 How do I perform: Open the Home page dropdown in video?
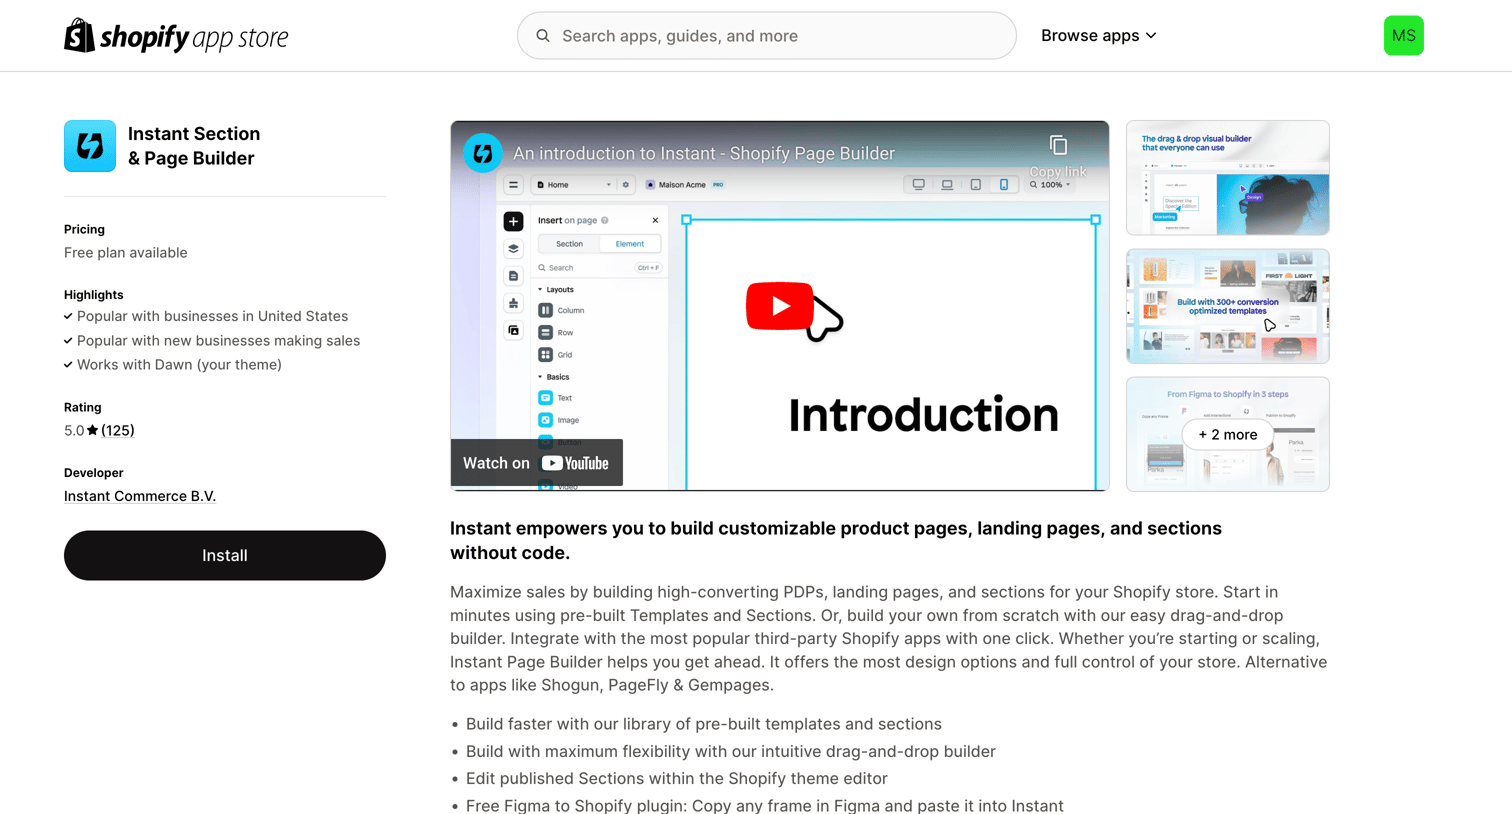pos(574,185)
